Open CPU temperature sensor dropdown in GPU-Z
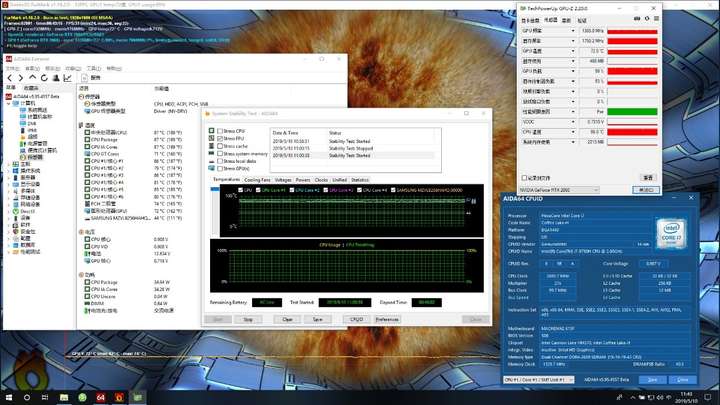The width and height of the screenshot is (720, 405). click(x=573, y=132)
